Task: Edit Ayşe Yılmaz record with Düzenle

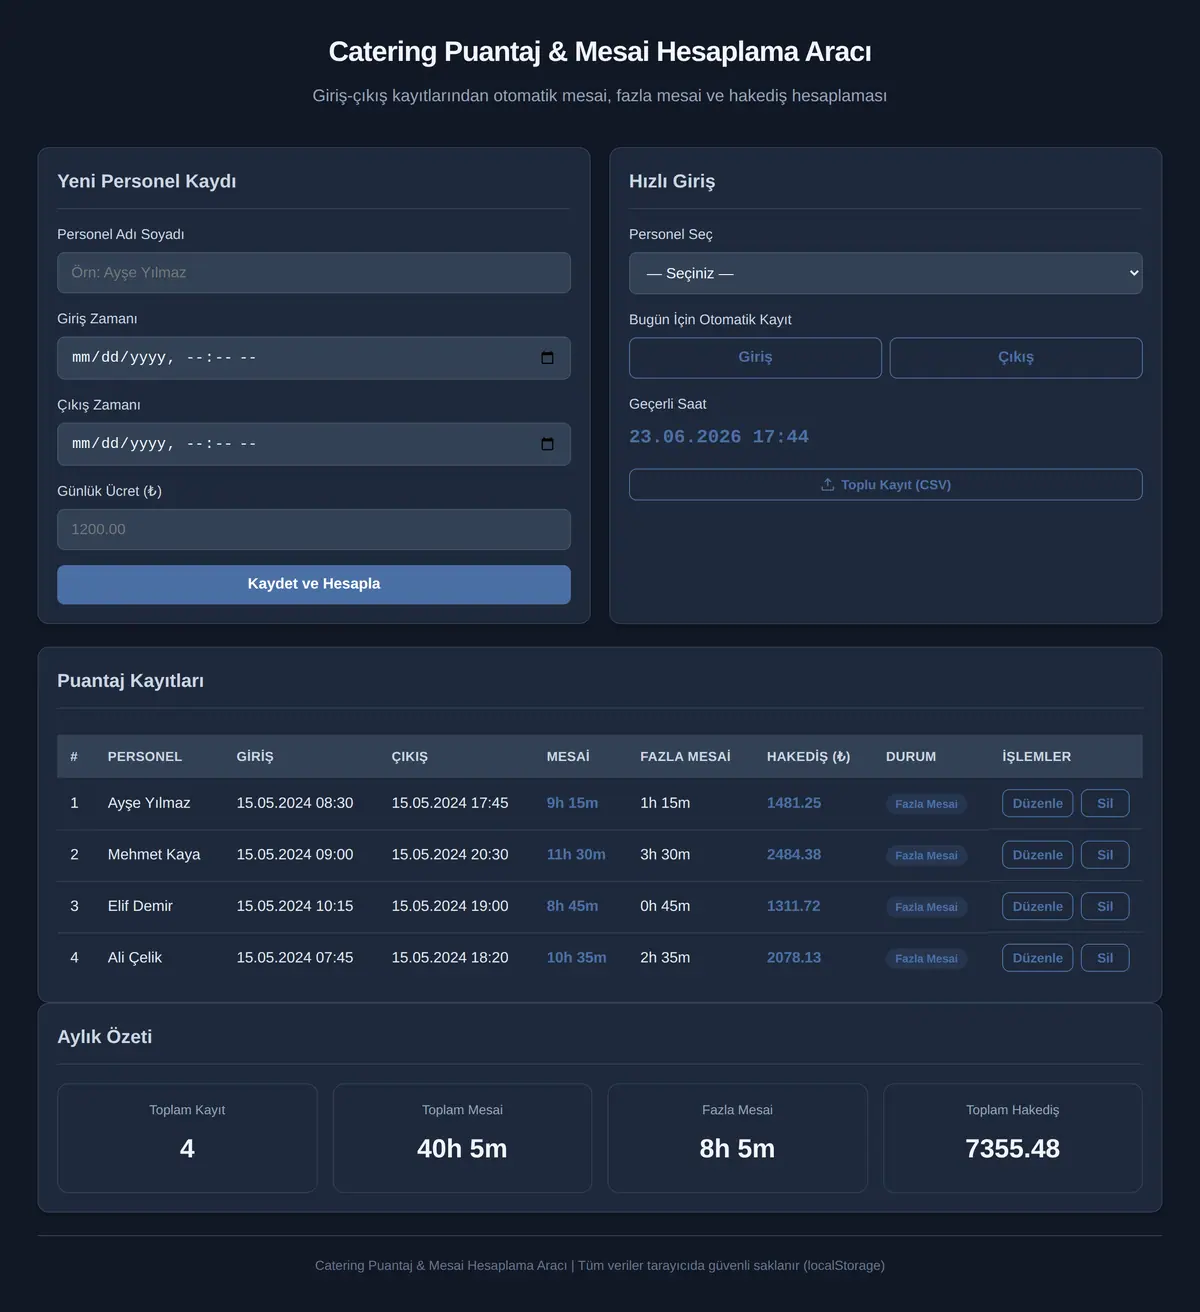Action: [x=1038, y=803]
